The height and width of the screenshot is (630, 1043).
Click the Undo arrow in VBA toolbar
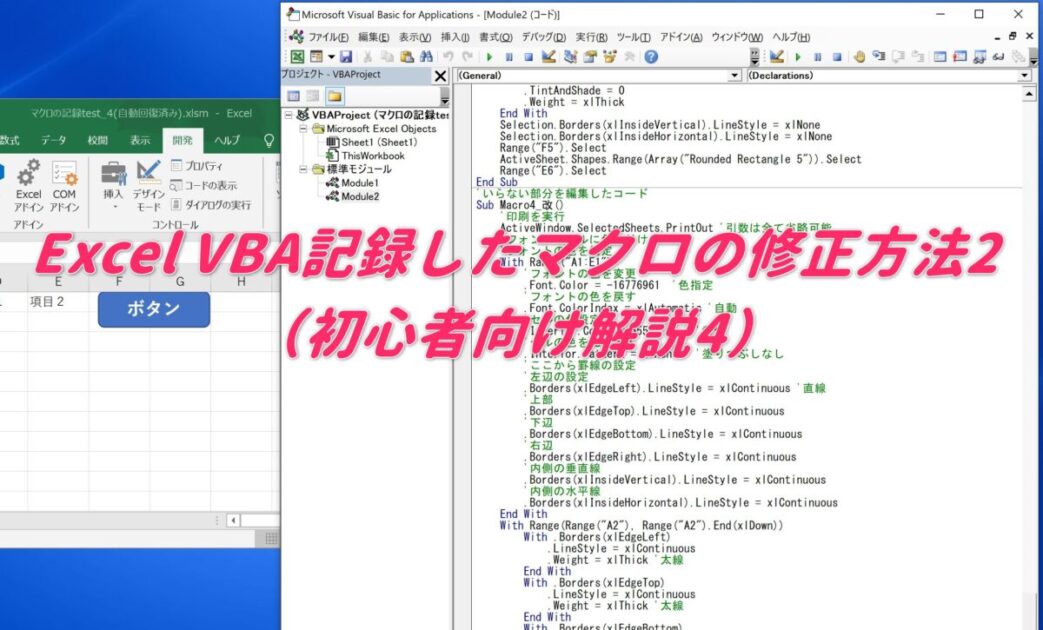tap(449, 57)
